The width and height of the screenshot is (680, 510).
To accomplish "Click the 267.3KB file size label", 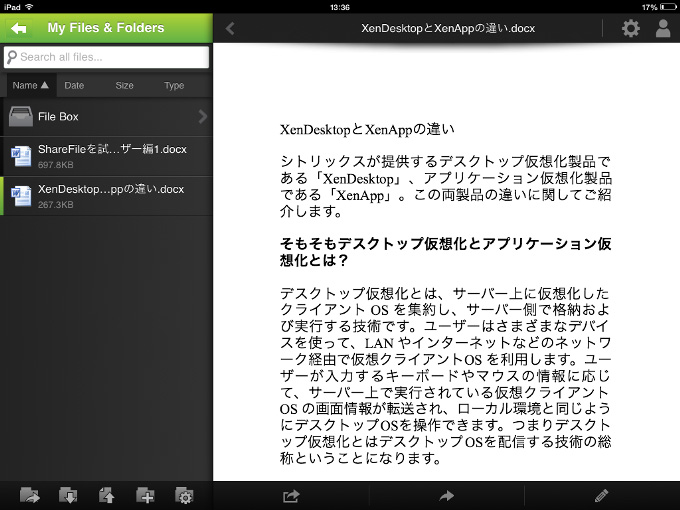I will pos(56,205).
